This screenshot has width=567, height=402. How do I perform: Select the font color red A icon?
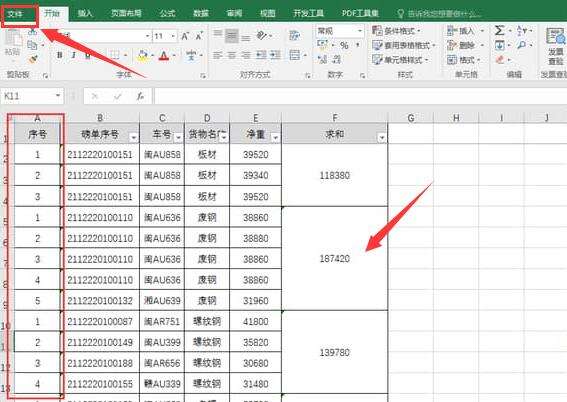tap(164, 56)
